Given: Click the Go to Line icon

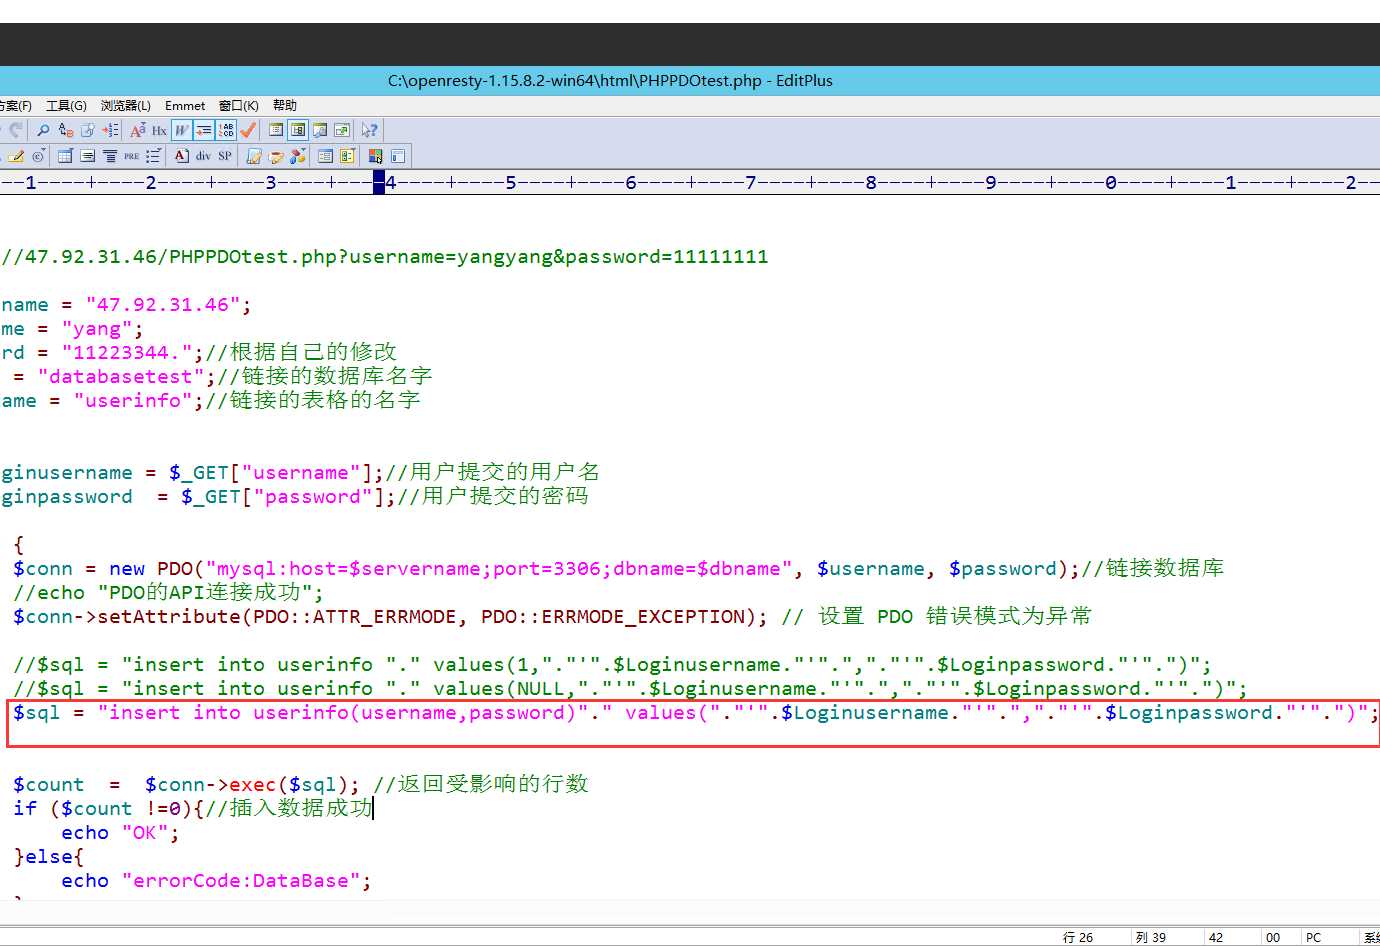Looking at the screenshot, I should pyautogui.click(x=110, y=130).
